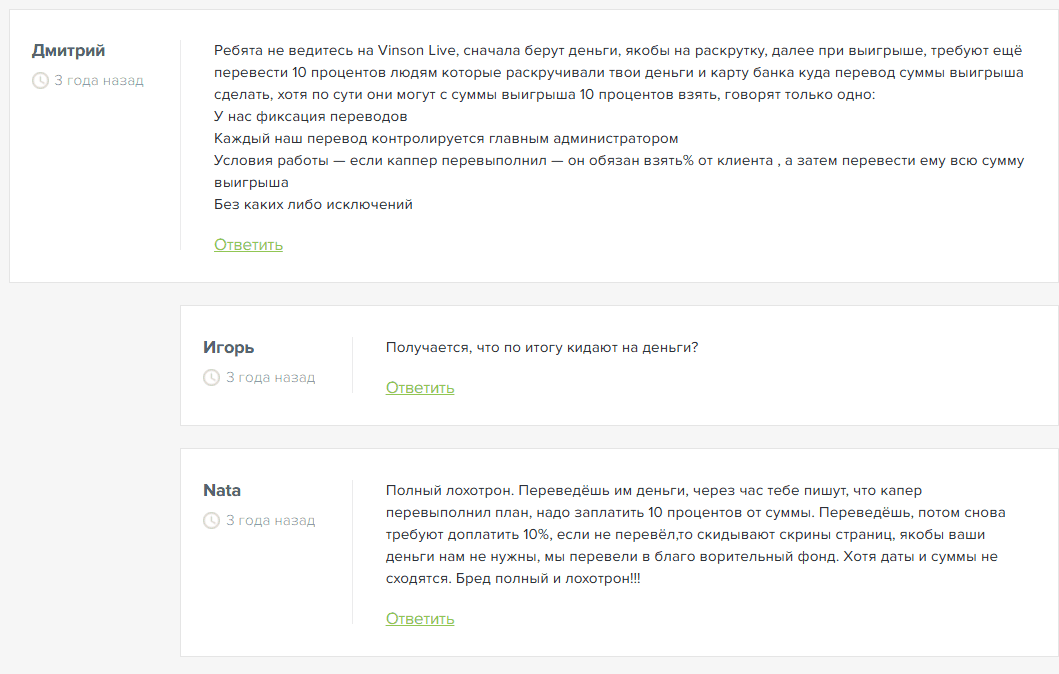Click the line 'У нас фиксация переводов'

[x=311, y=116]
